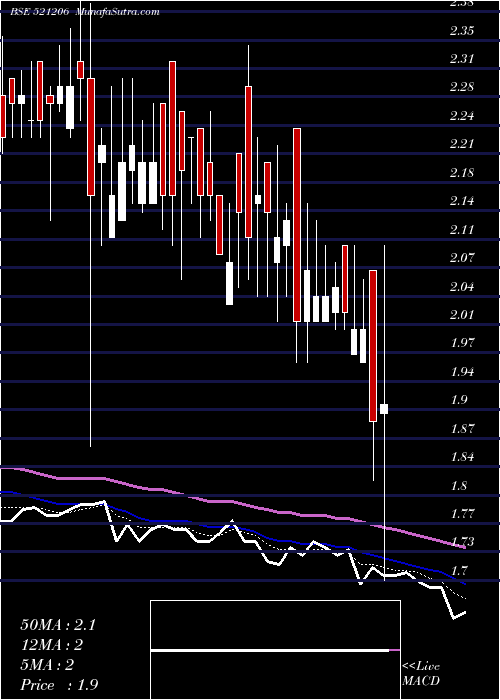Click the 2.14 price axis label
500x700 pixels.
[x=462, y=201]
